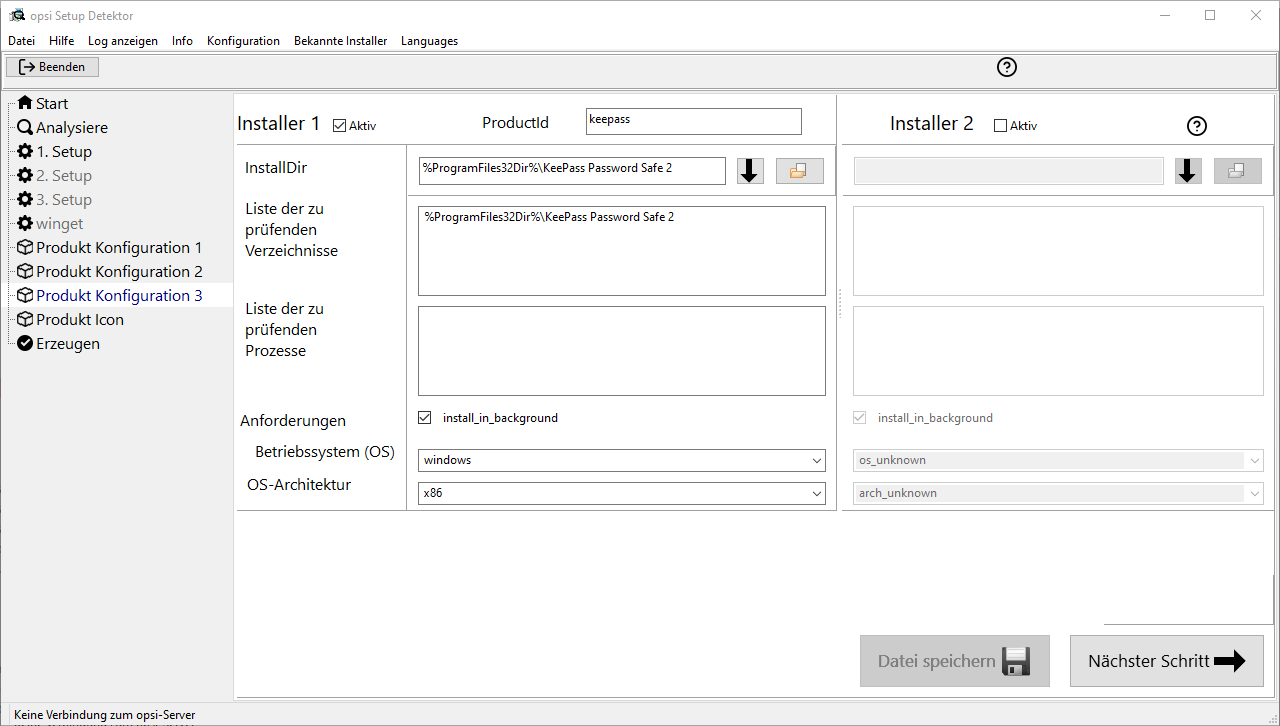The height and width of the screenshot is (726, 1280).
Task: Click the home icon next to Start
Action: [x=25, y=103]
